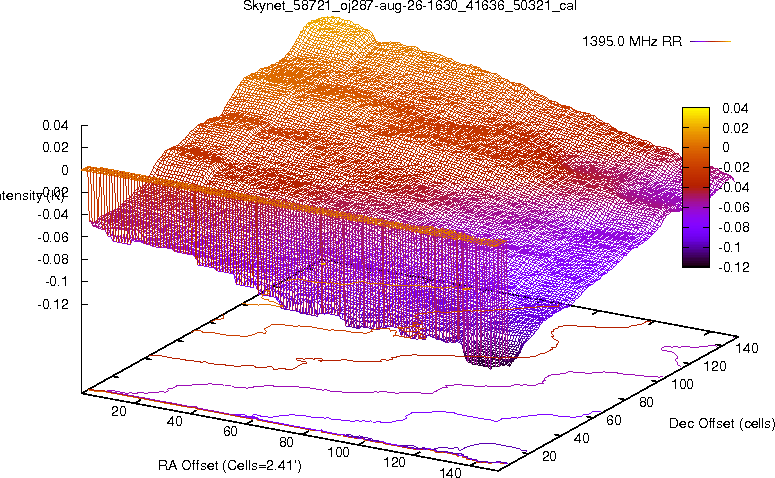
Task: Click intensity axis tick label -0.12
Action: point(53,304)
